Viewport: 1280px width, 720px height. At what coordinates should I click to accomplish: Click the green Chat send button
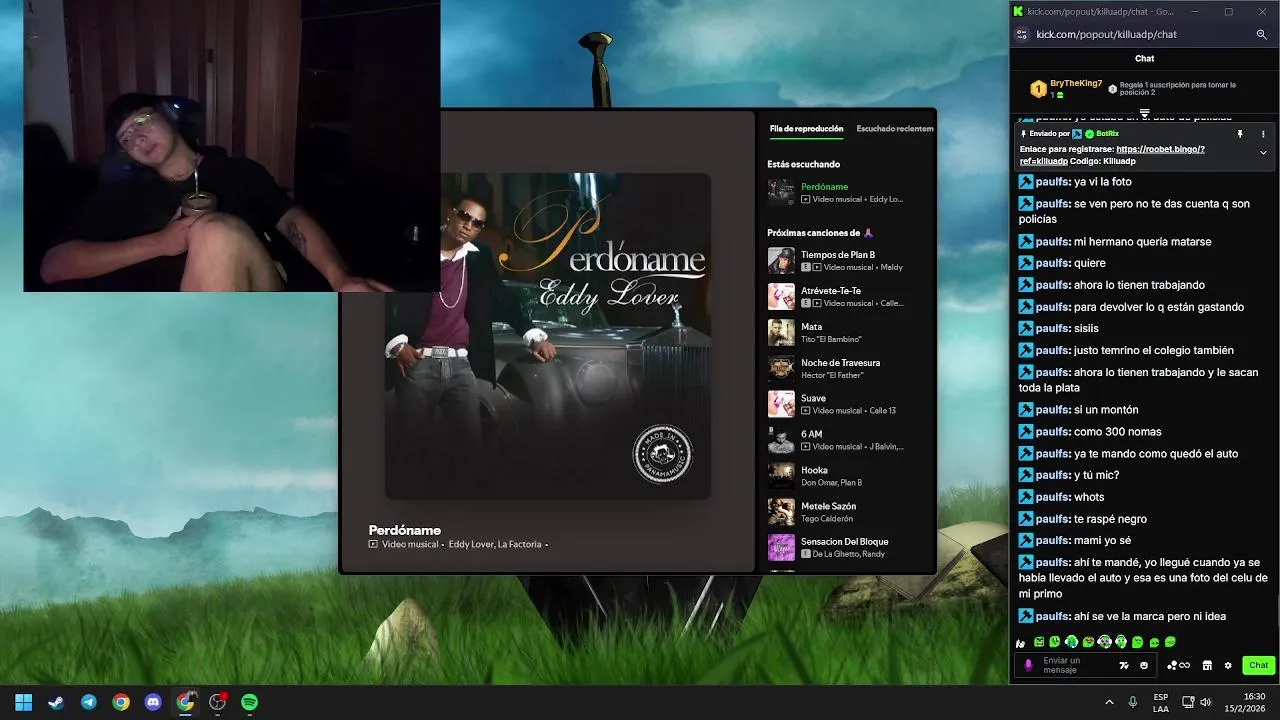pyautogui.click(x=1258, y=665)
